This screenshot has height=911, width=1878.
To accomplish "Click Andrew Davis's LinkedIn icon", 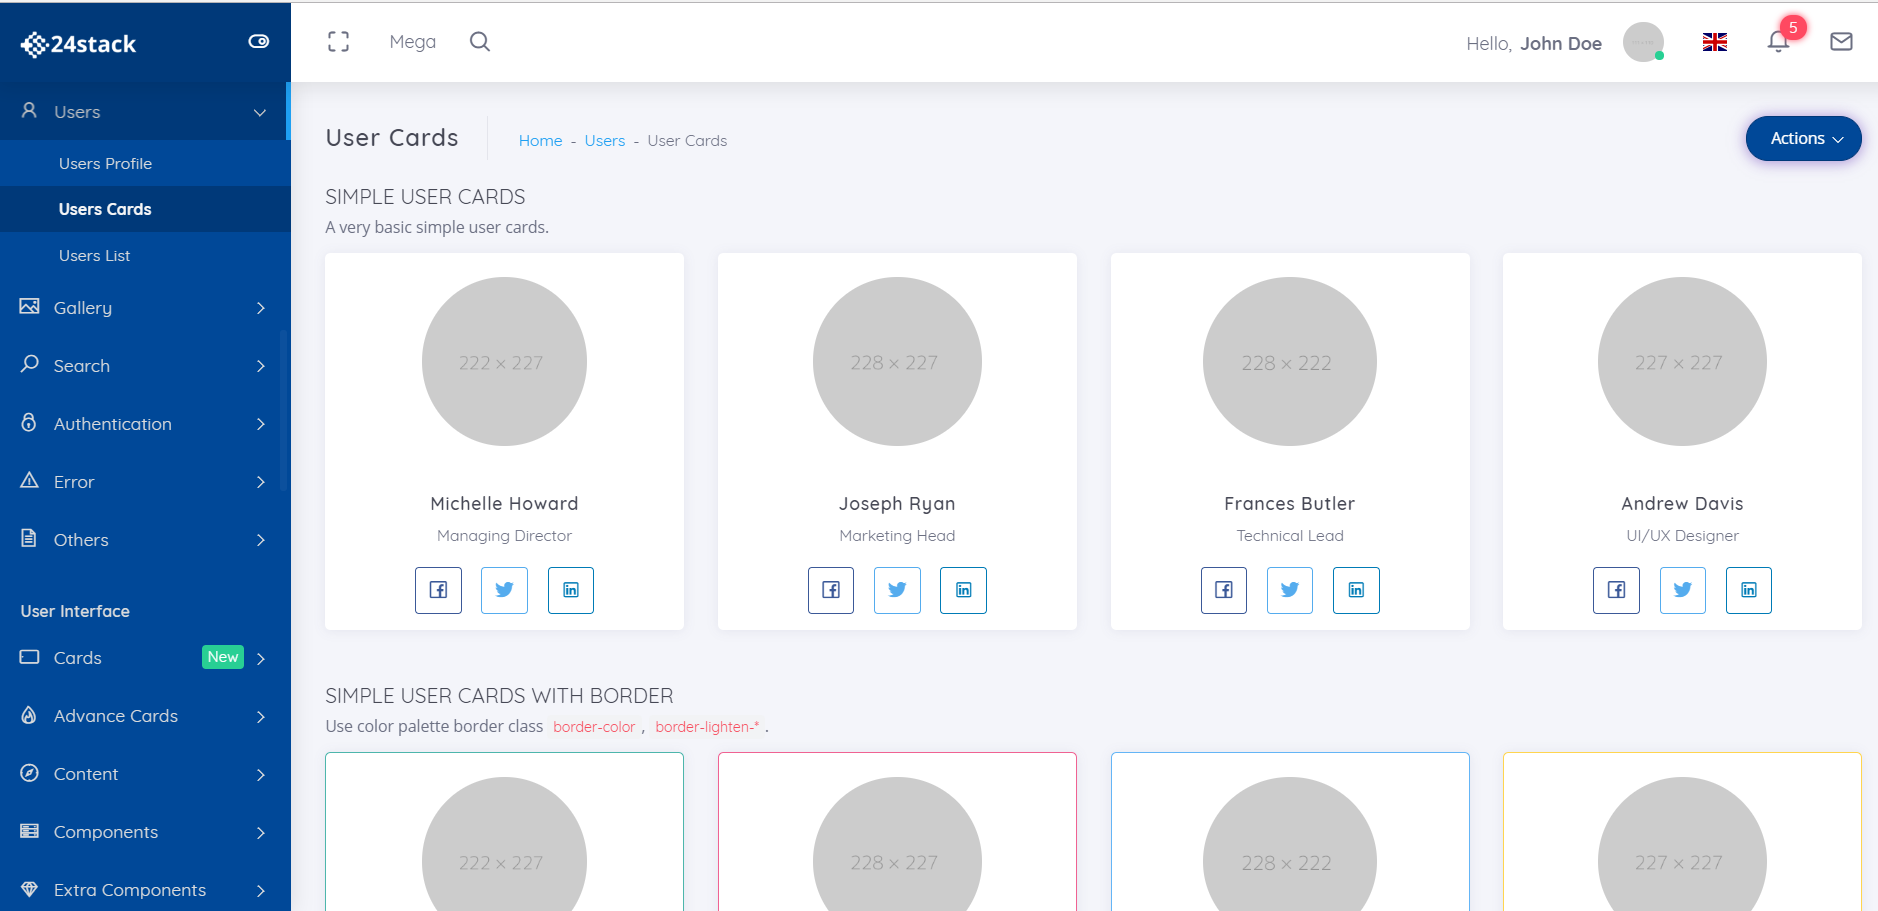I will point(1748,590).
